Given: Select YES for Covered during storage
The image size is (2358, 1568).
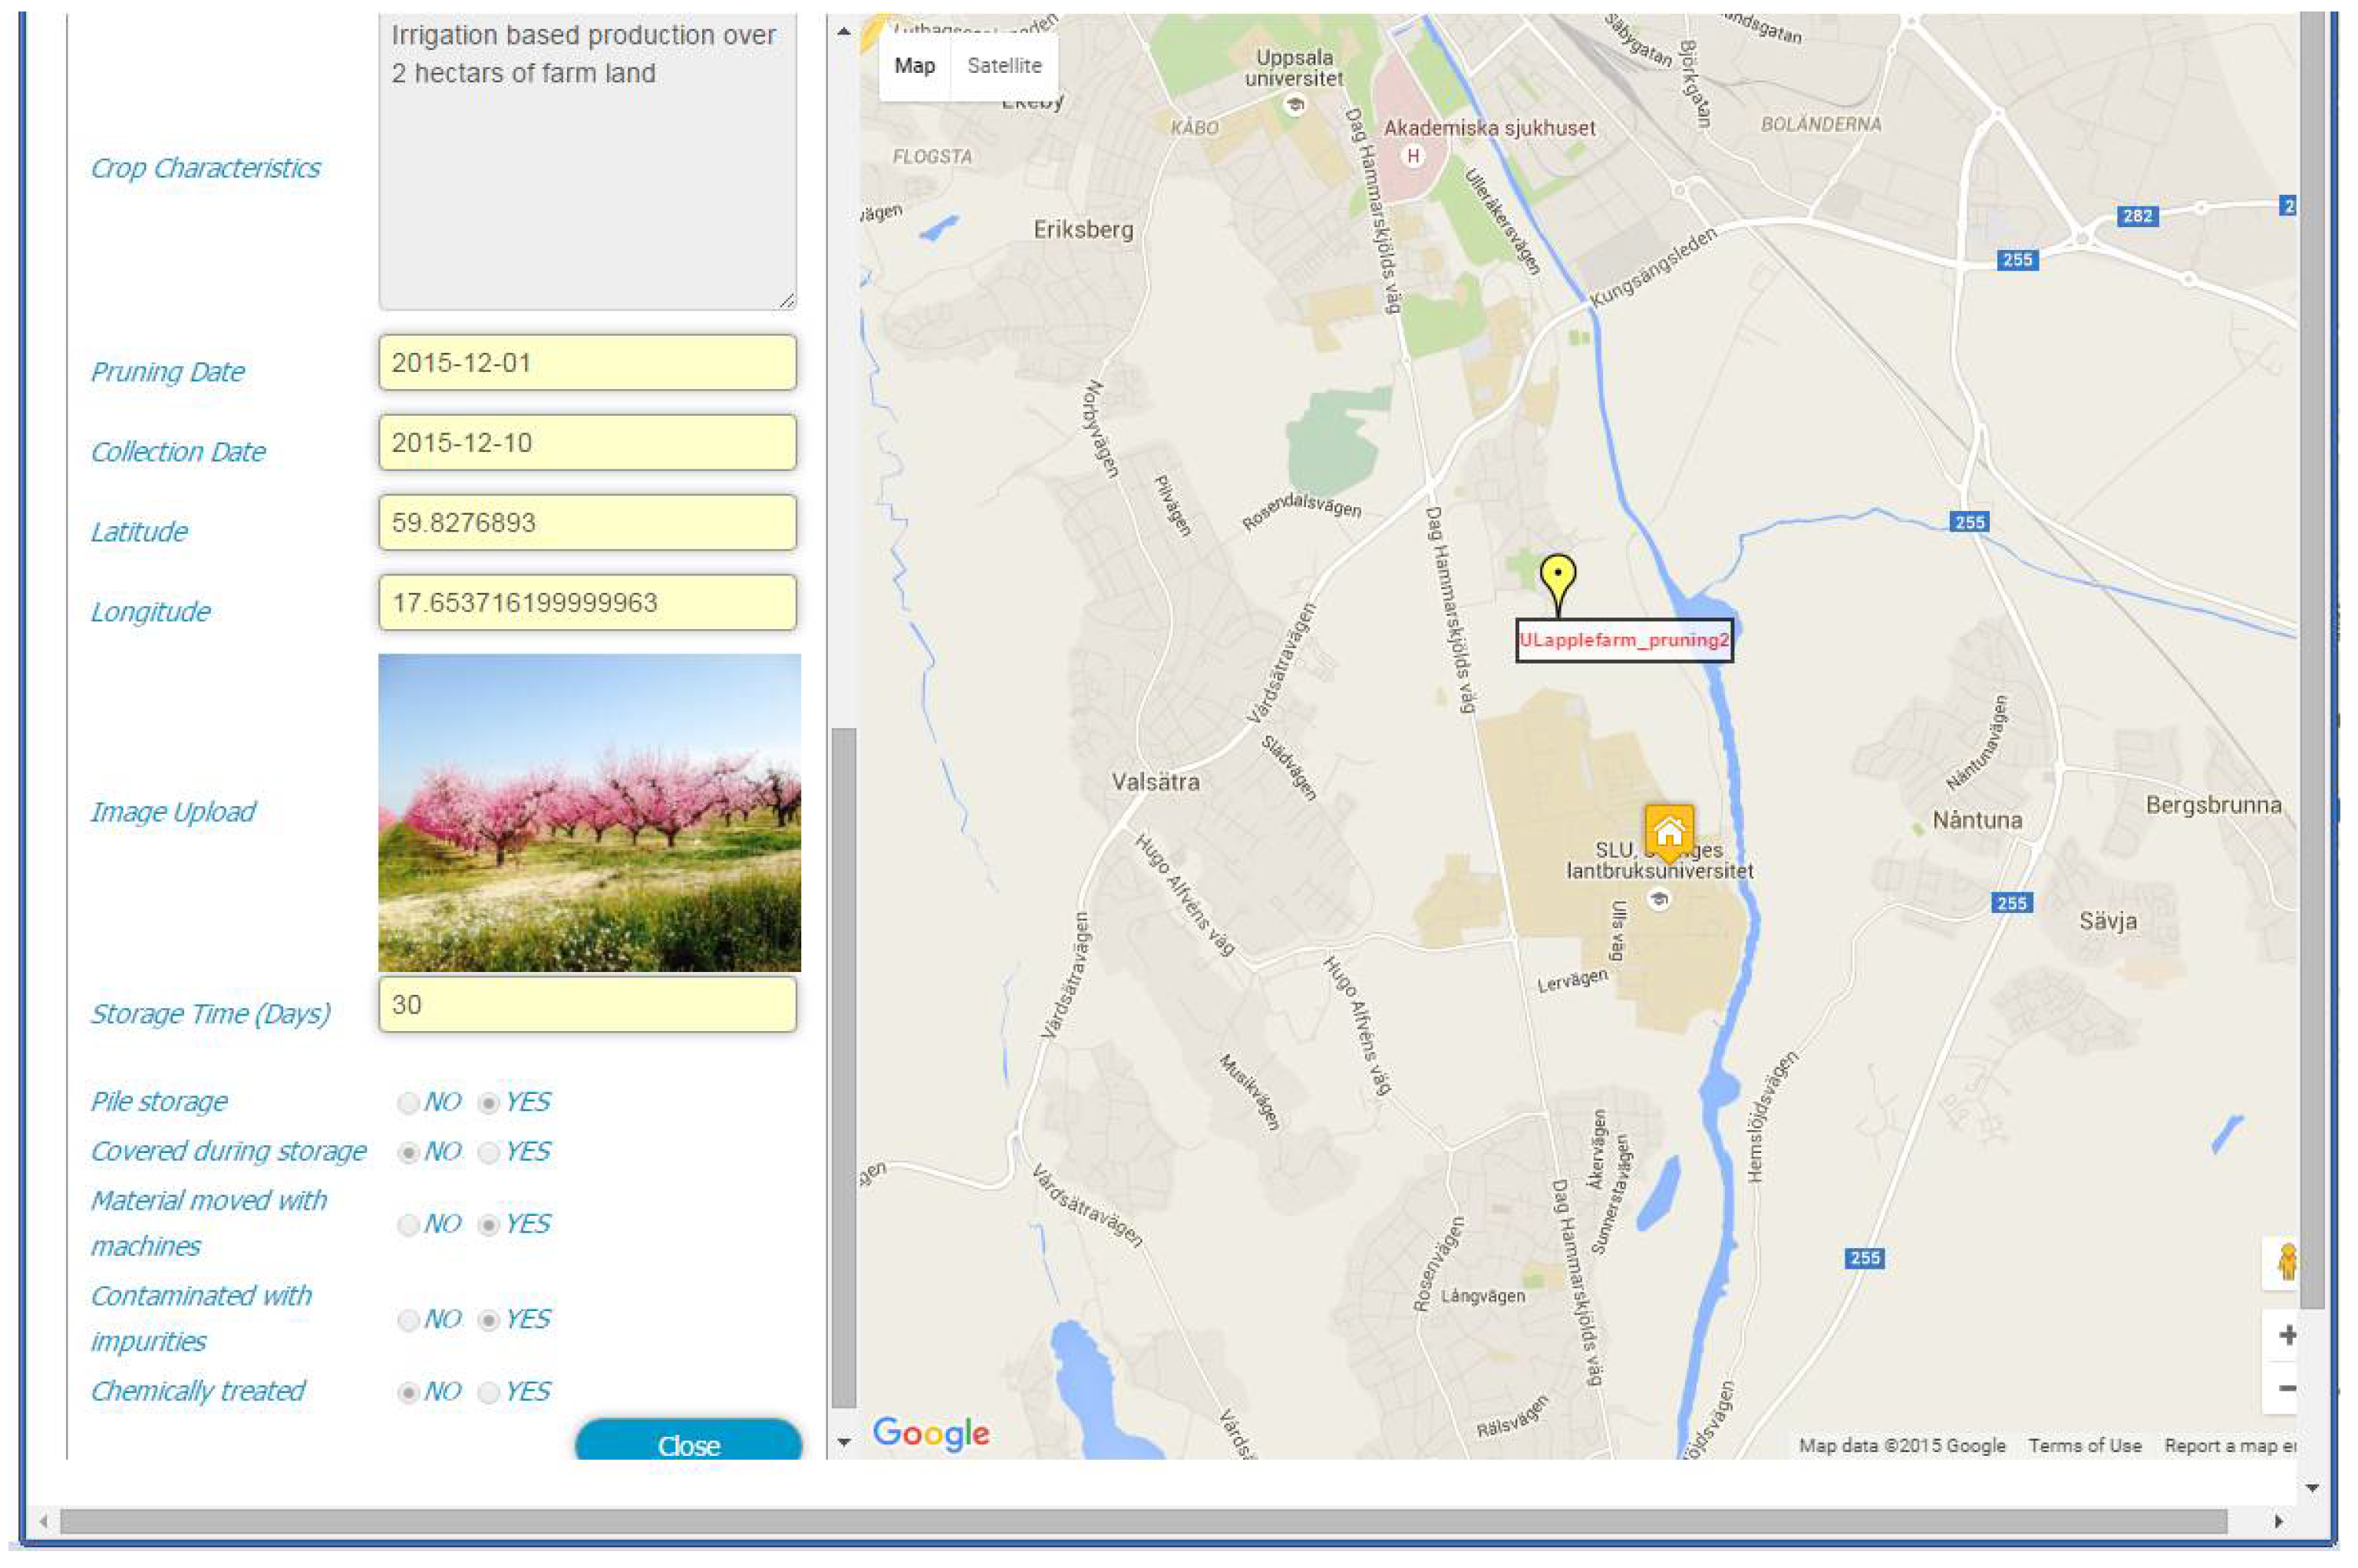Looking at the screenshot, I should pos(488,1153).
